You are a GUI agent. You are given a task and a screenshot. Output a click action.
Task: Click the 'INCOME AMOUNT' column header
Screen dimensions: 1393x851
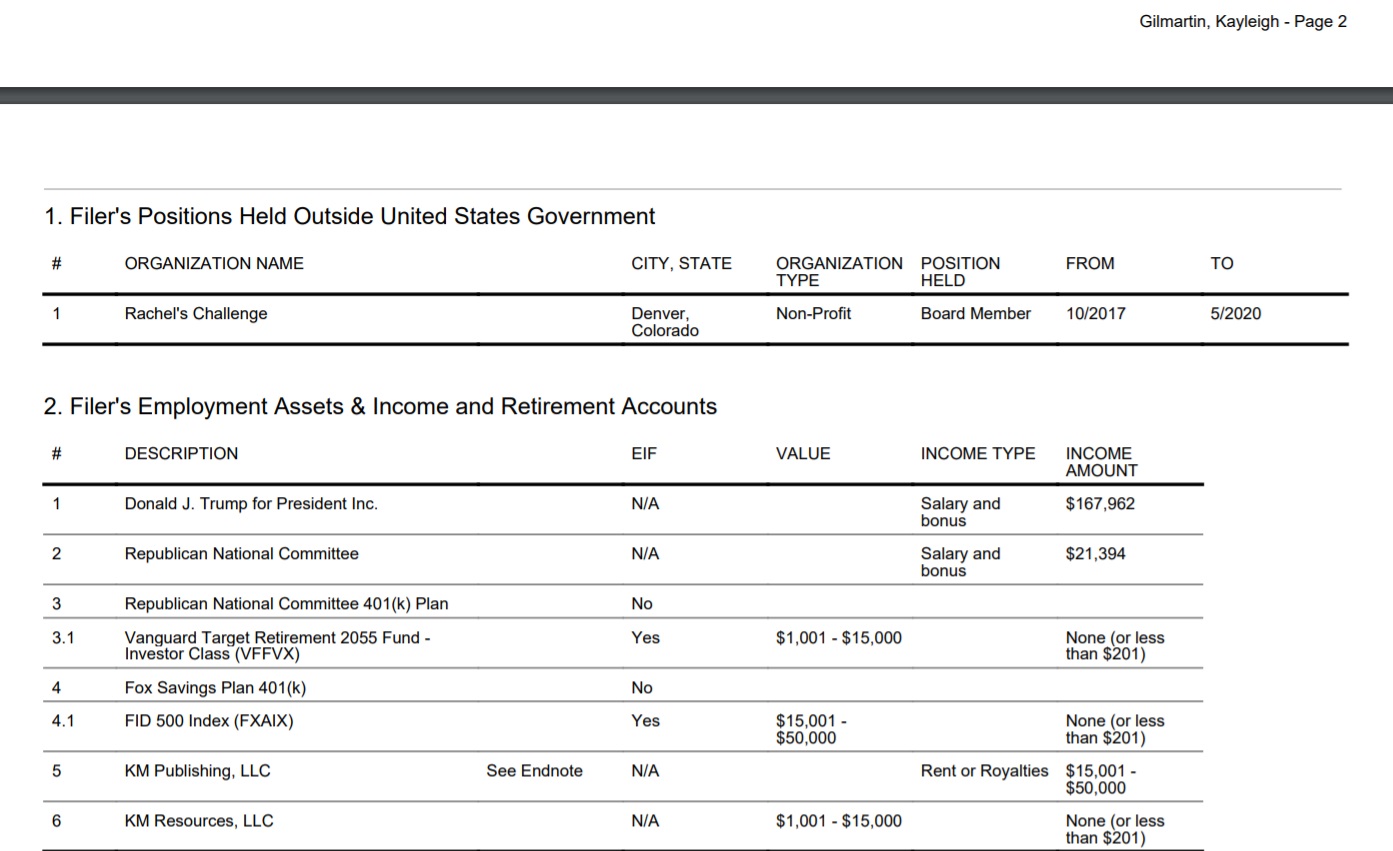[x=1101, y=462]
